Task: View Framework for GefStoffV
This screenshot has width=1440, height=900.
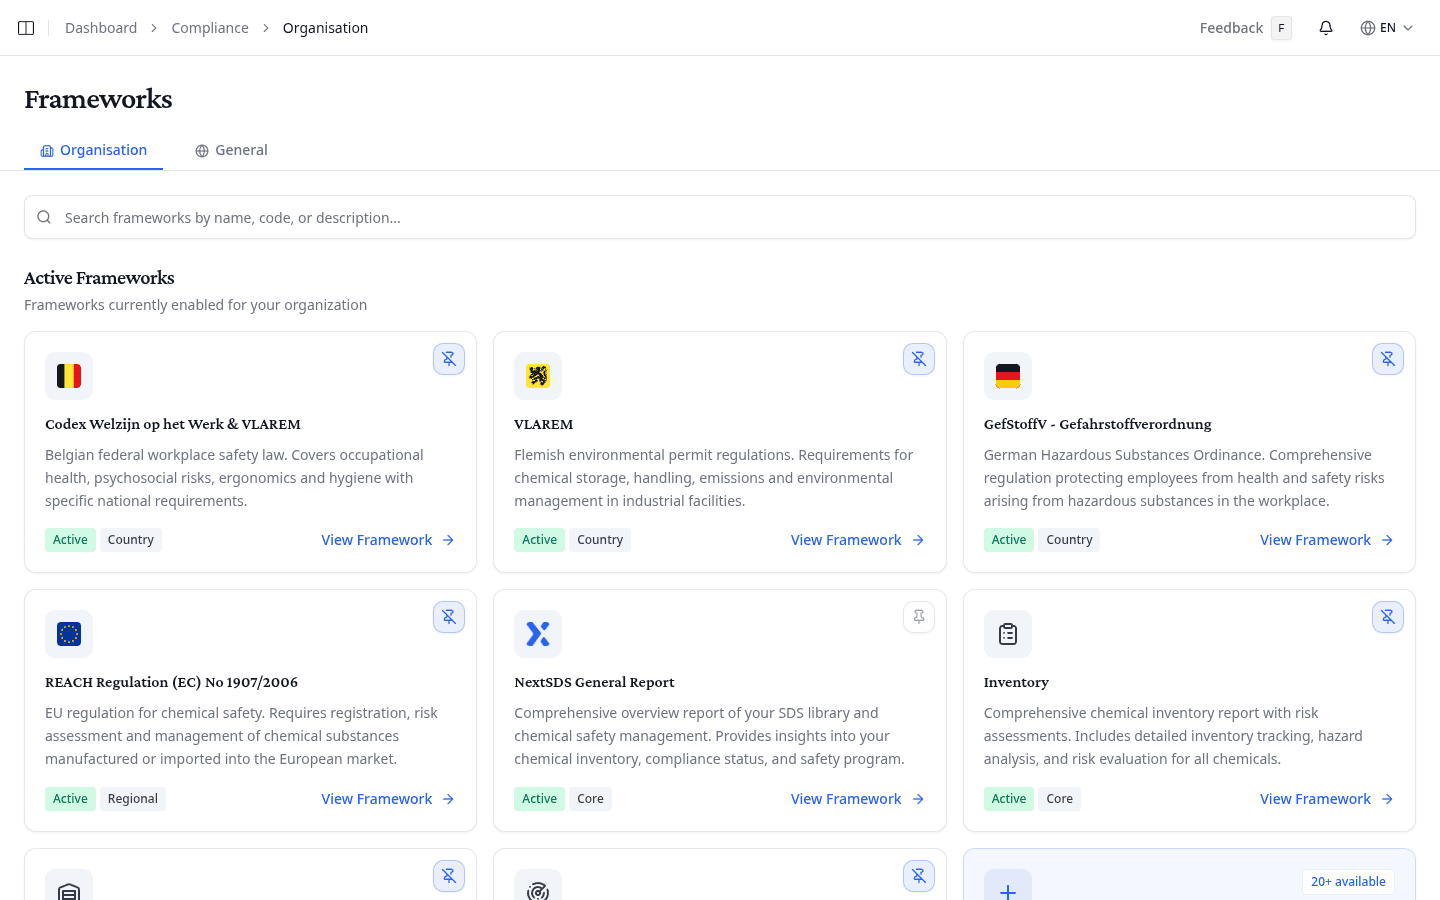Action: (x=1327, y=540)
